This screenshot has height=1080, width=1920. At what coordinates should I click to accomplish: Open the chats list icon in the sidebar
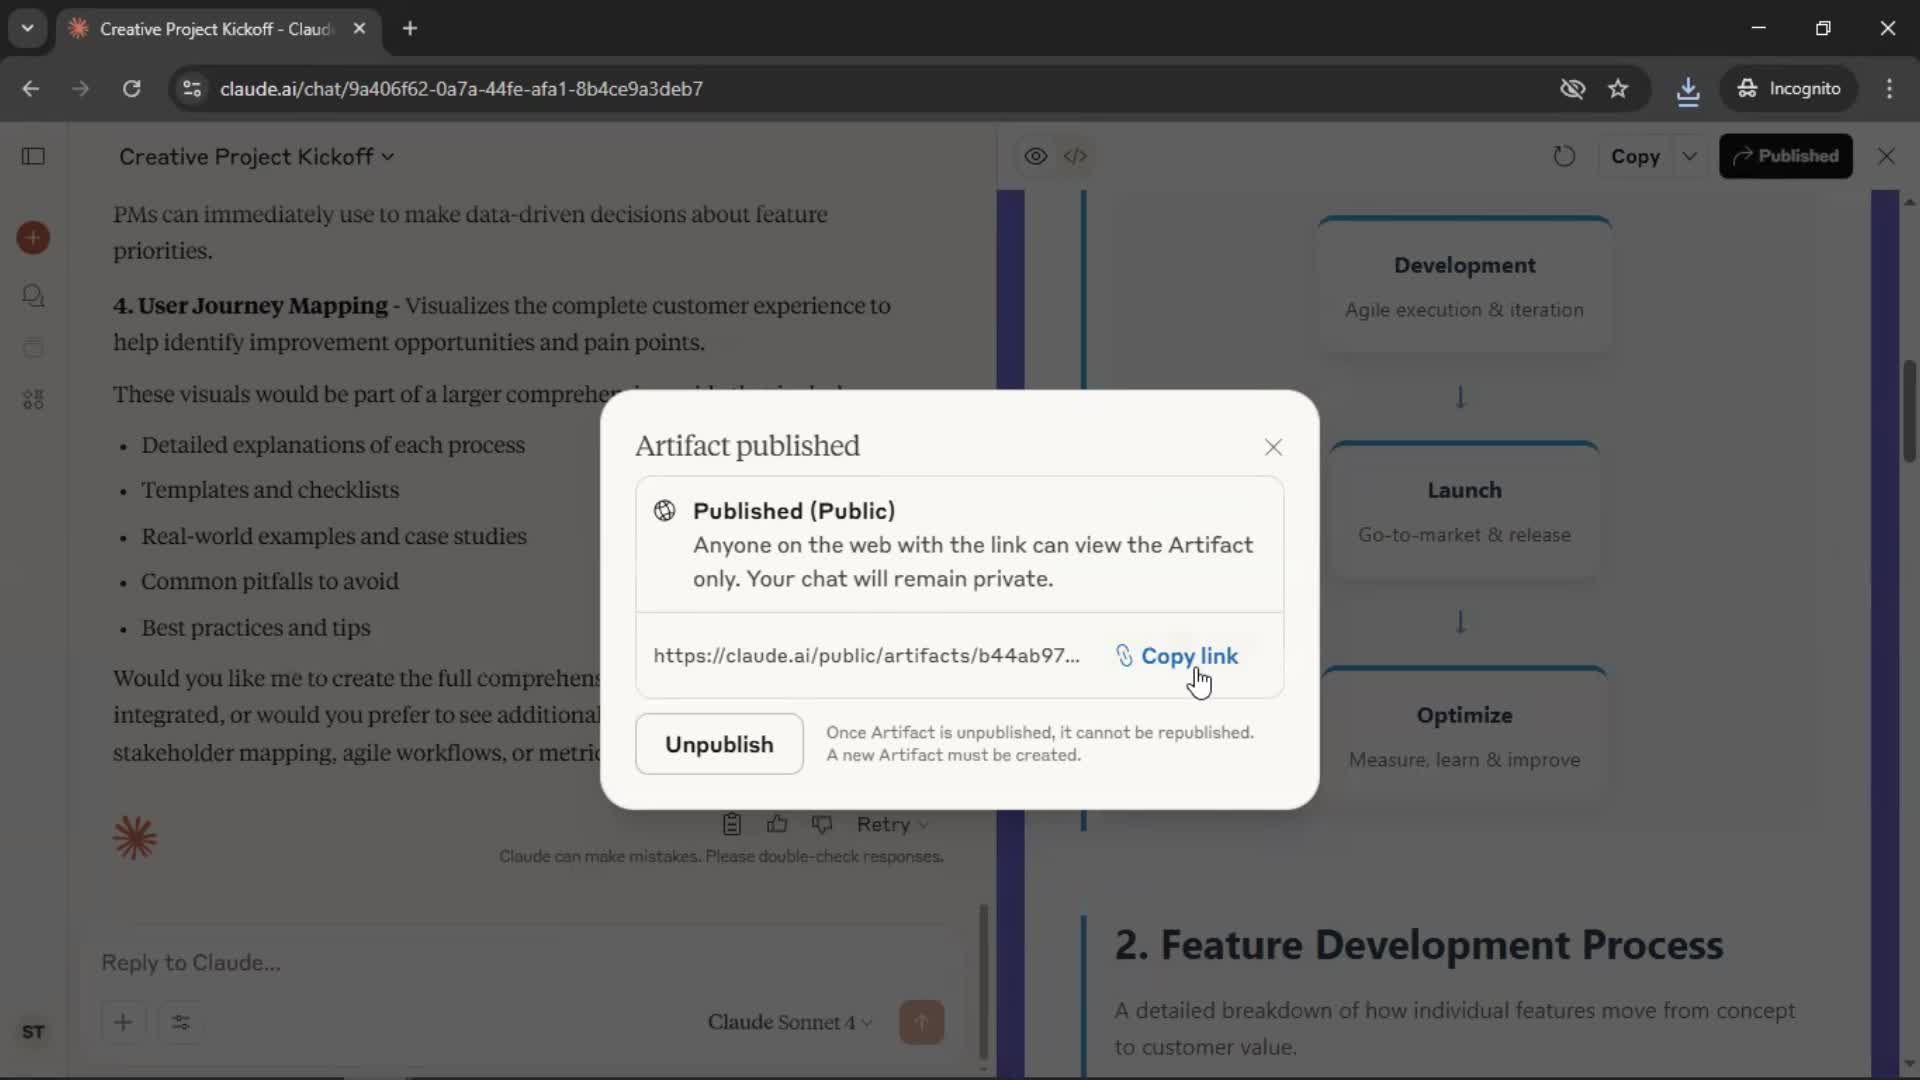[x=33, y=296]
